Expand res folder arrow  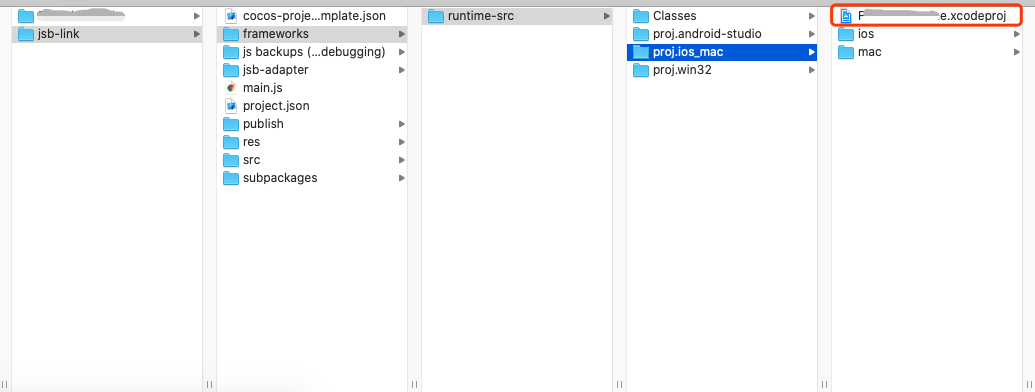point(402,142)
